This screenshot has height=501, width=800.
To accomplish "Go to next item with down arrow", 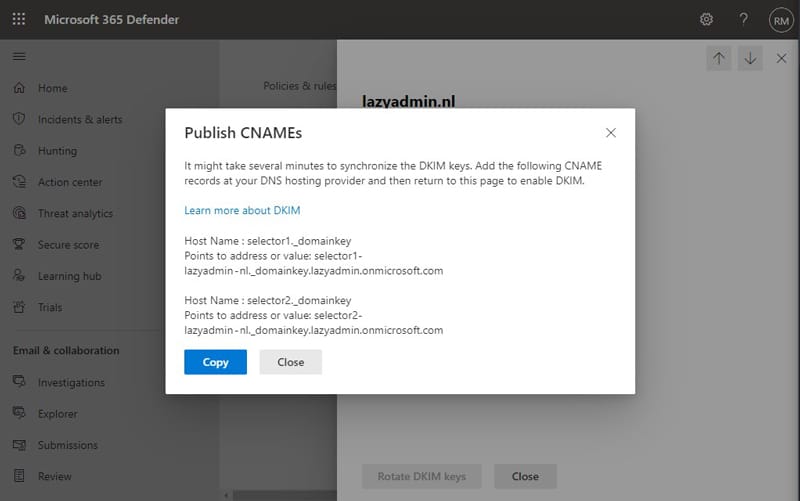I will point(750,58).
